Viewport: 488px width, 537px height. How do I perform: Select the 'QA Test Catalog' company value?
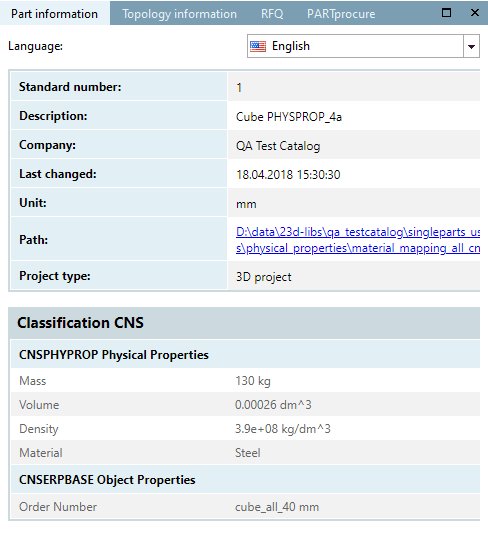click(278, 146)
